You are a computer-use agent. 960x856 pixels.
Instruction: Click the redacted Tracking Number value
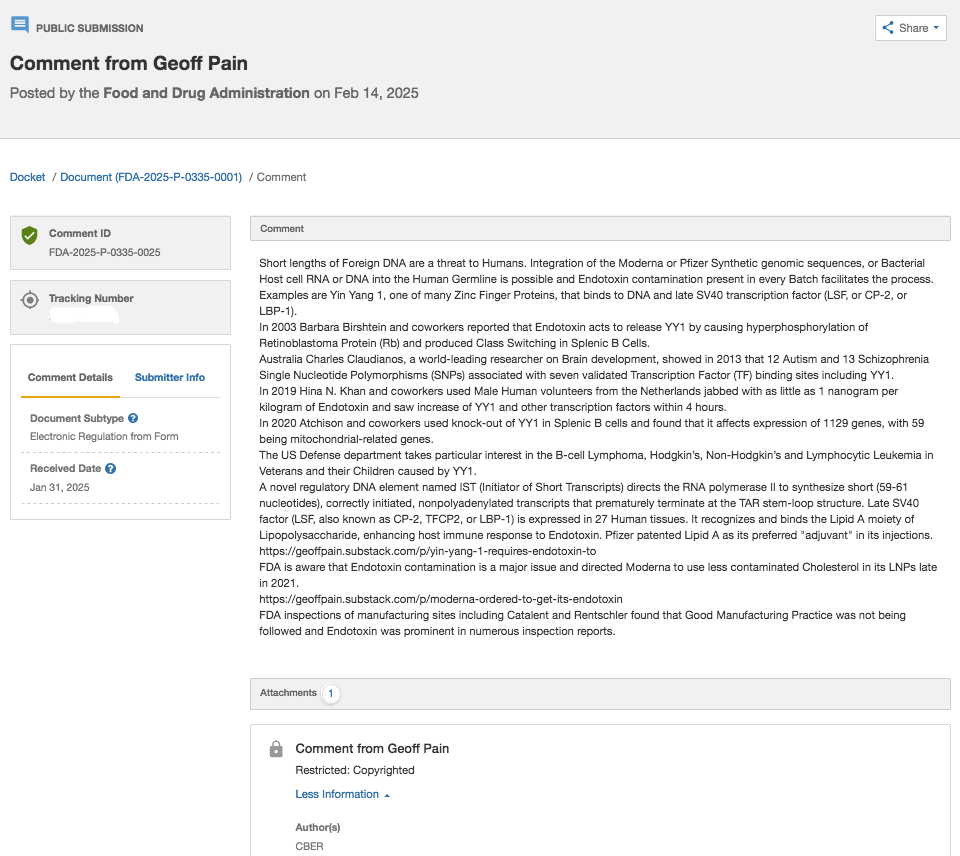point(84,316)
